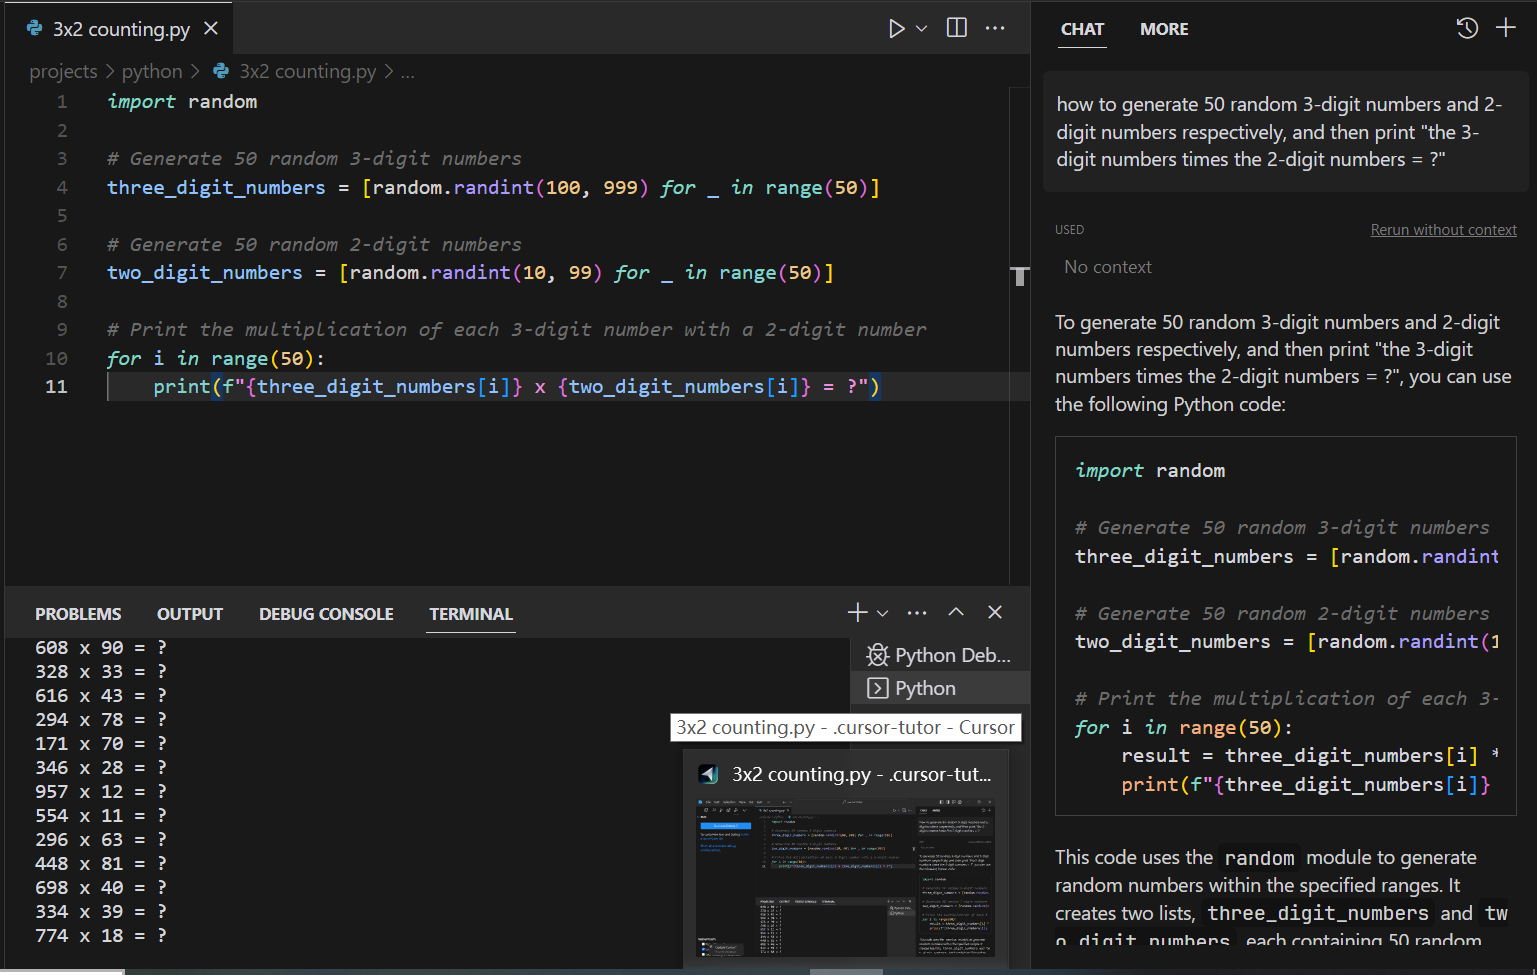Screen dimensions: 1537x975
Task: Select the CHAT tab
Action: coord(1082,29)
